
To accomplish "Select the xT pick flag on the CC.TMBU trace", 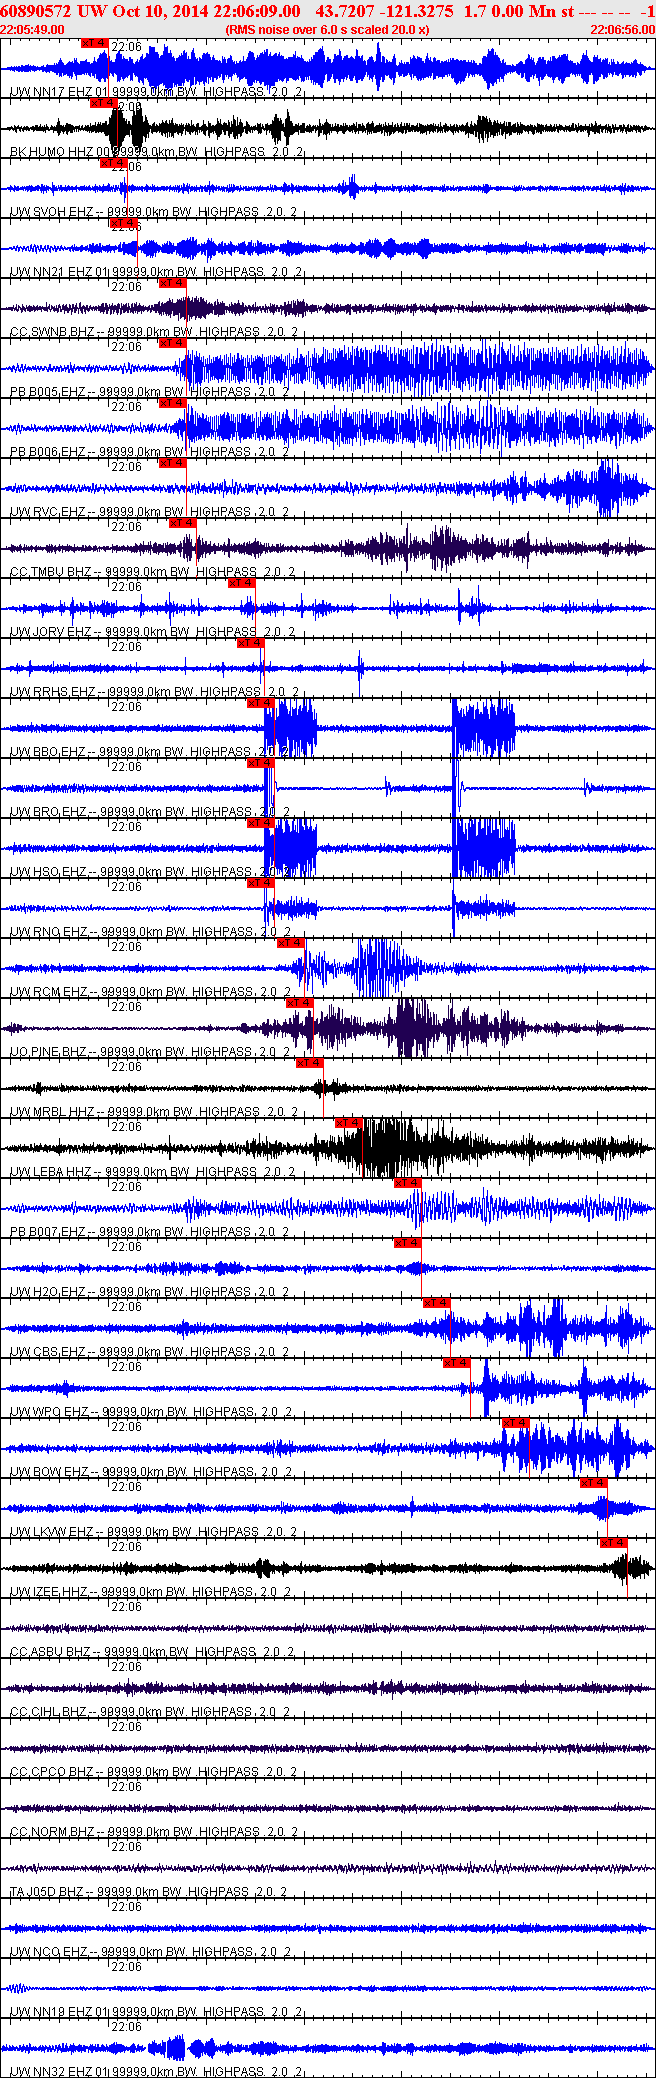I will [183, 523].
